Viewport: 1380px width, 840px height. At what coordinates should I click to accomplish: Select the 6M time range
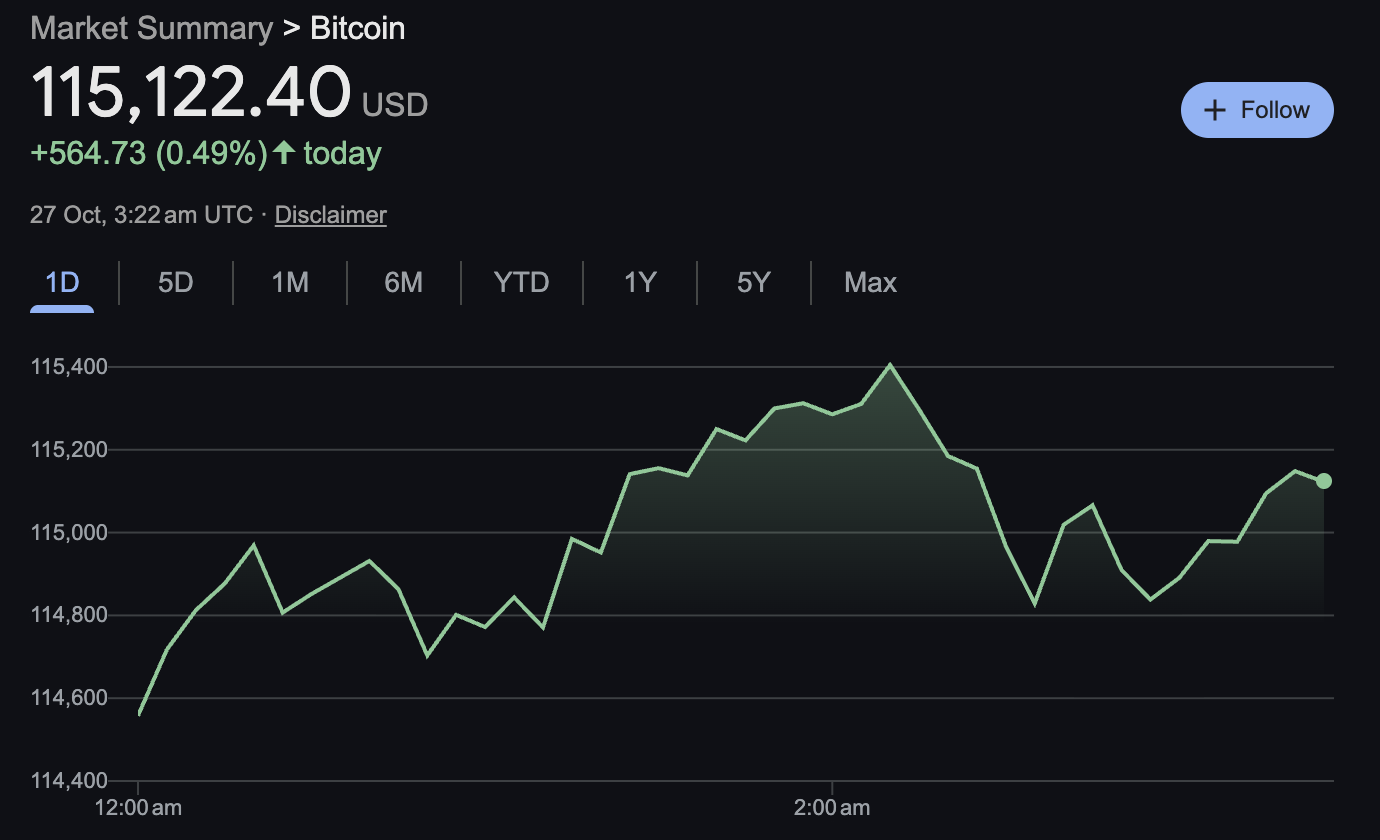403,282
